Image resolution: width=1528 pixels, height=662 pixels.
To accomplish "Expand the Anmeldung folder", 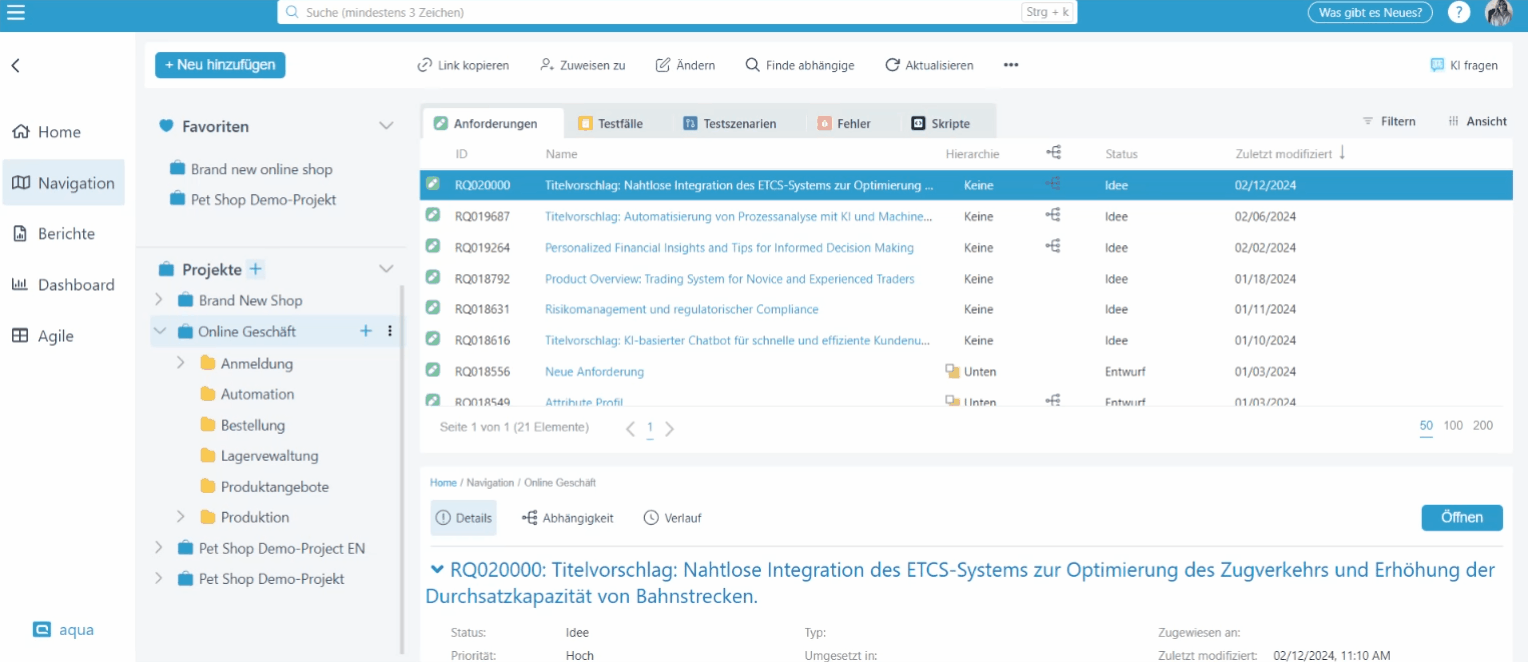I will click(x=181, y=363).
